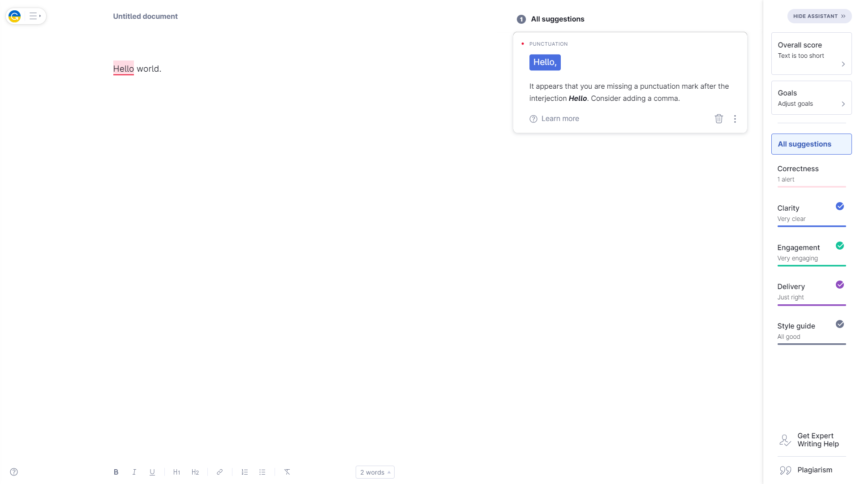Click the Style guide gray checkmark icon
Image resolution: width=860 pixels, height=484 pixels.
[840, 324]
